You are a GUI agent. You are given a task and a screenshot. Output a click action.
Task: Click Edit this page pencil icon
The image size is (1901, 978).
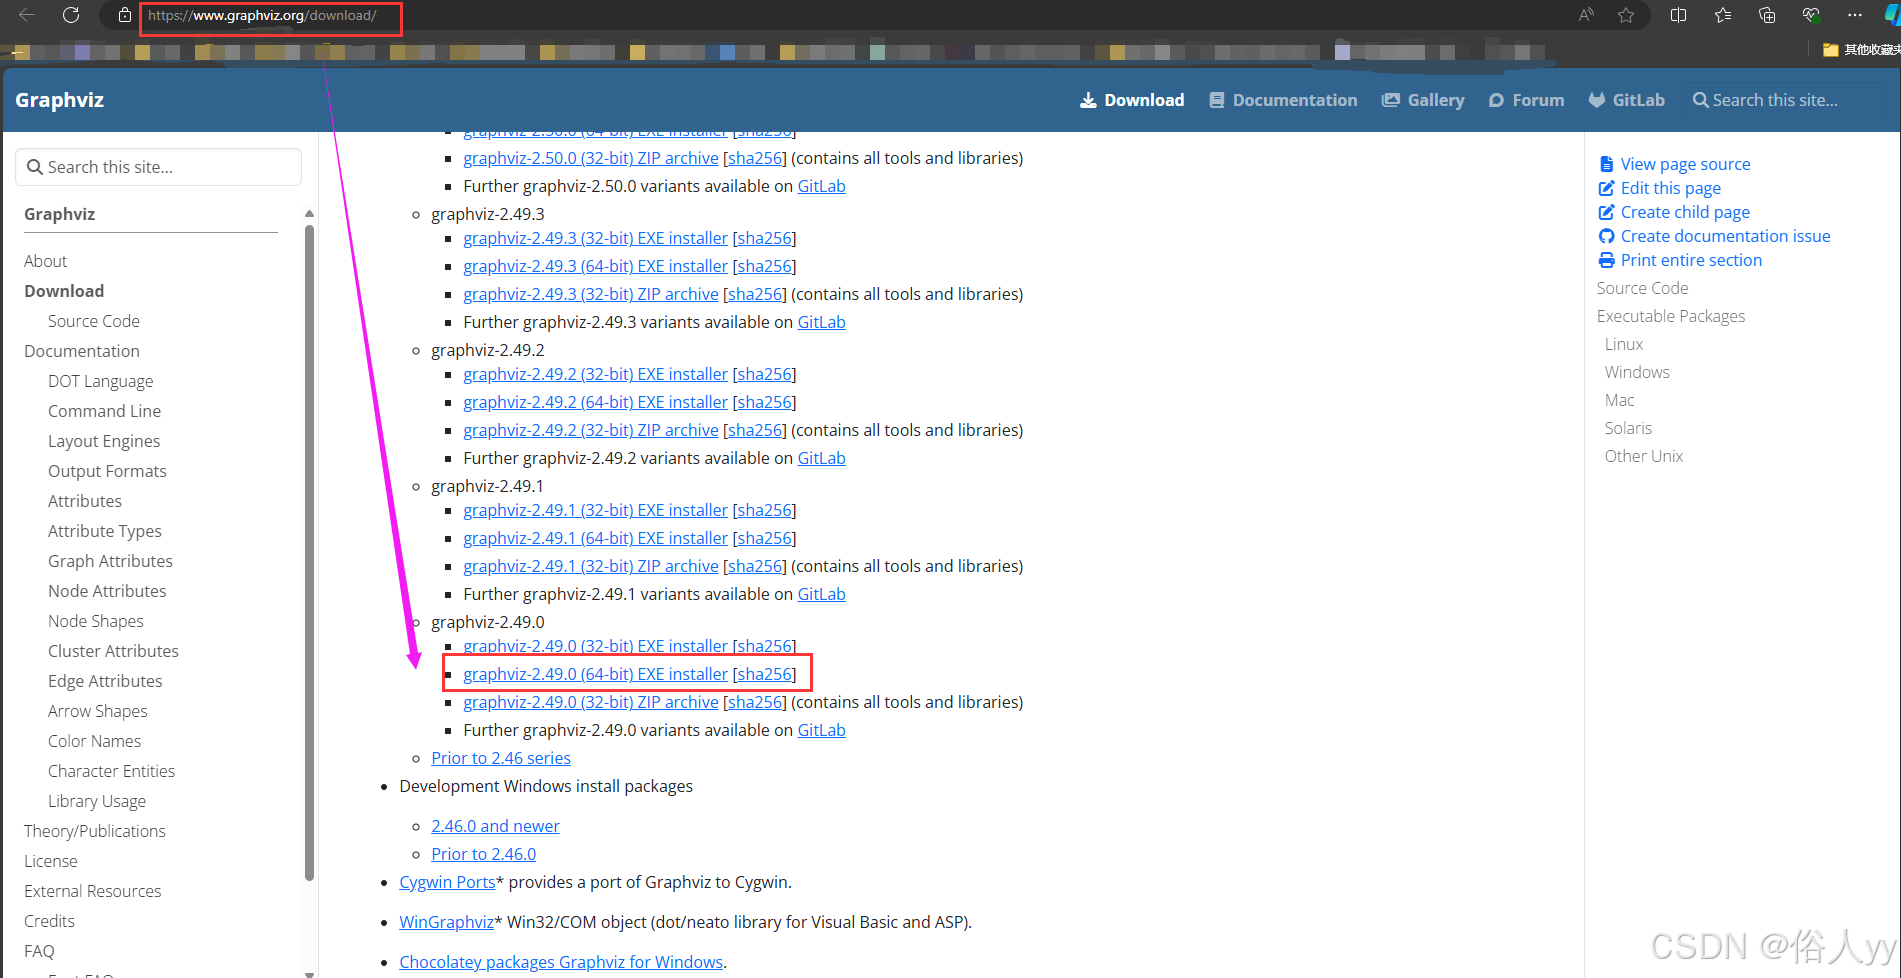[1606, 188]
